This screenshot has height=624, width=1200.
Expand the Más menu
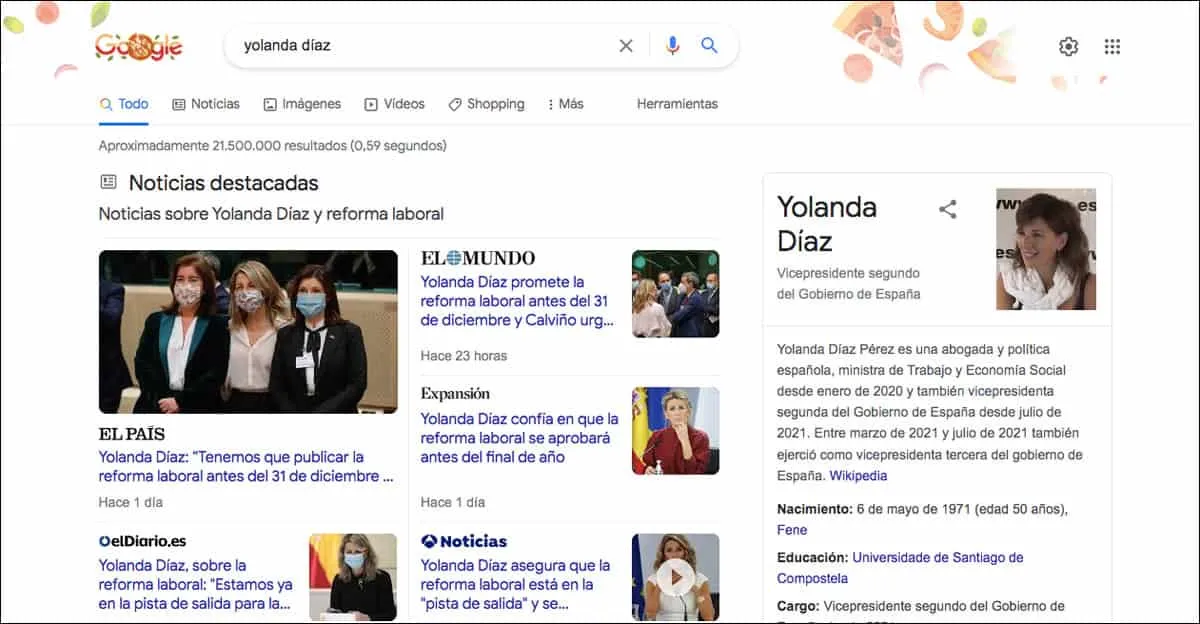566,104
